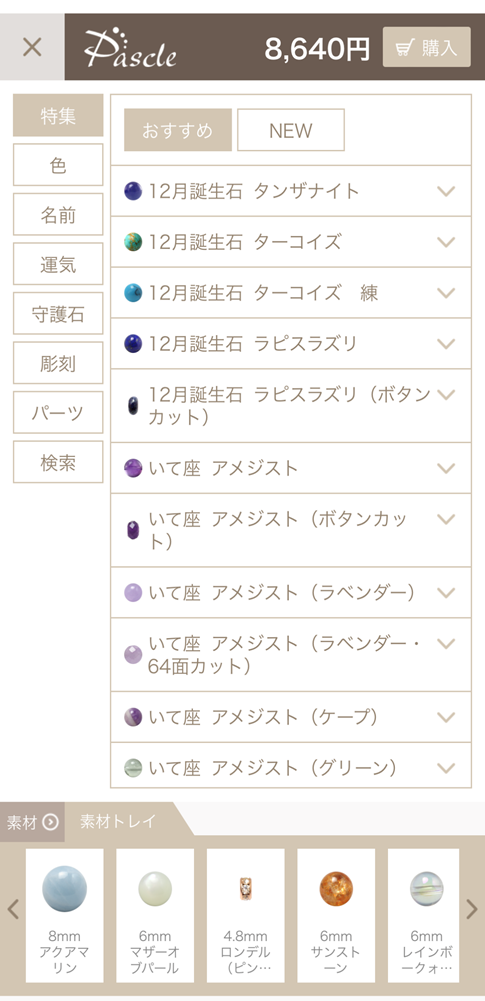This screenshot has width=485, height=1001.
Task: Show previous items in material tray
Action: coord(13,909)
